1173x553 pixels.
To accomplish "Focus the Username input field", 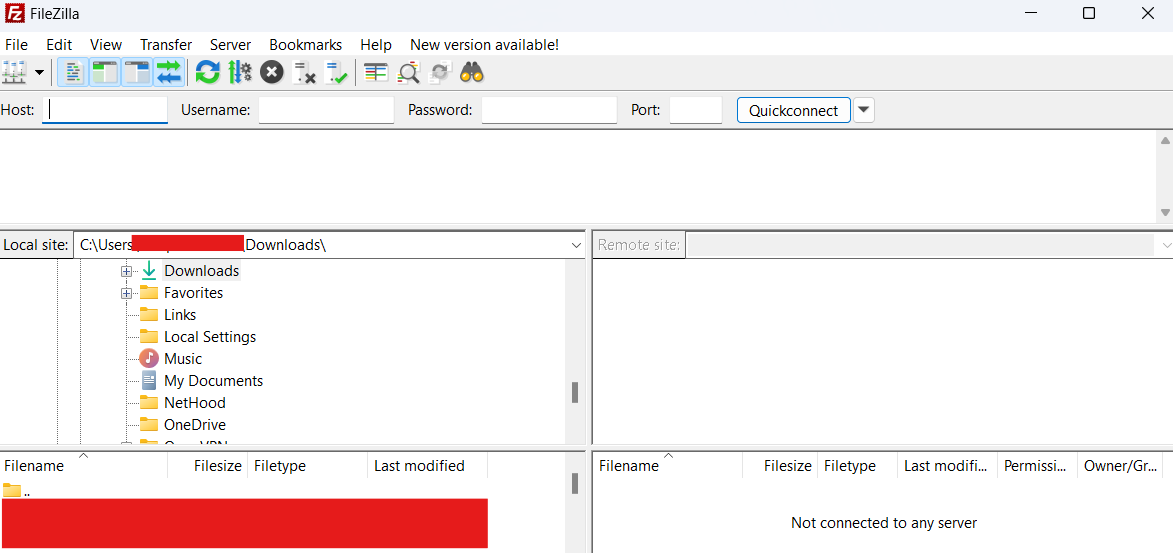I will tap(326, 110).
